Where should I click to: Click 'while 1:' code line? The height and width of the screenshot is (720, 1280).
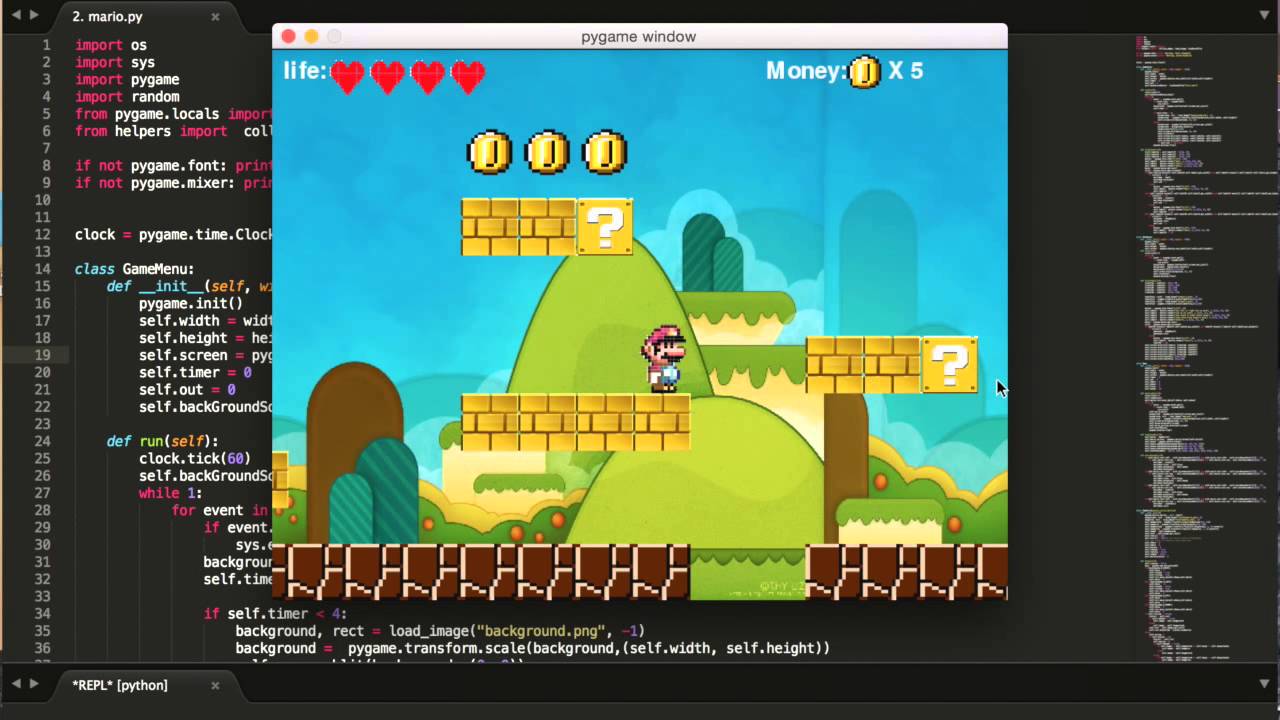coord(170,492)
